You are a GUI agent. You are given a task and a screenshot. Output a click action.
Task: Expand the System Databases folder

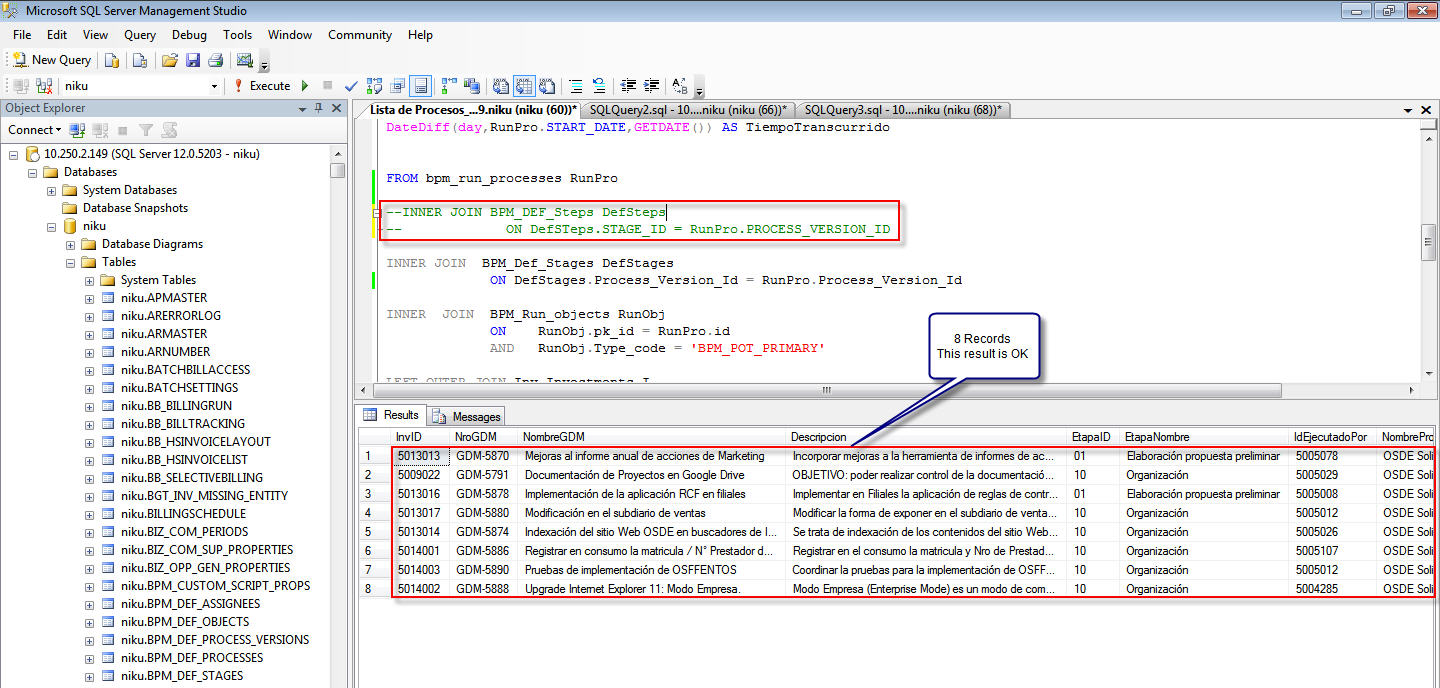tap(52, 190)
